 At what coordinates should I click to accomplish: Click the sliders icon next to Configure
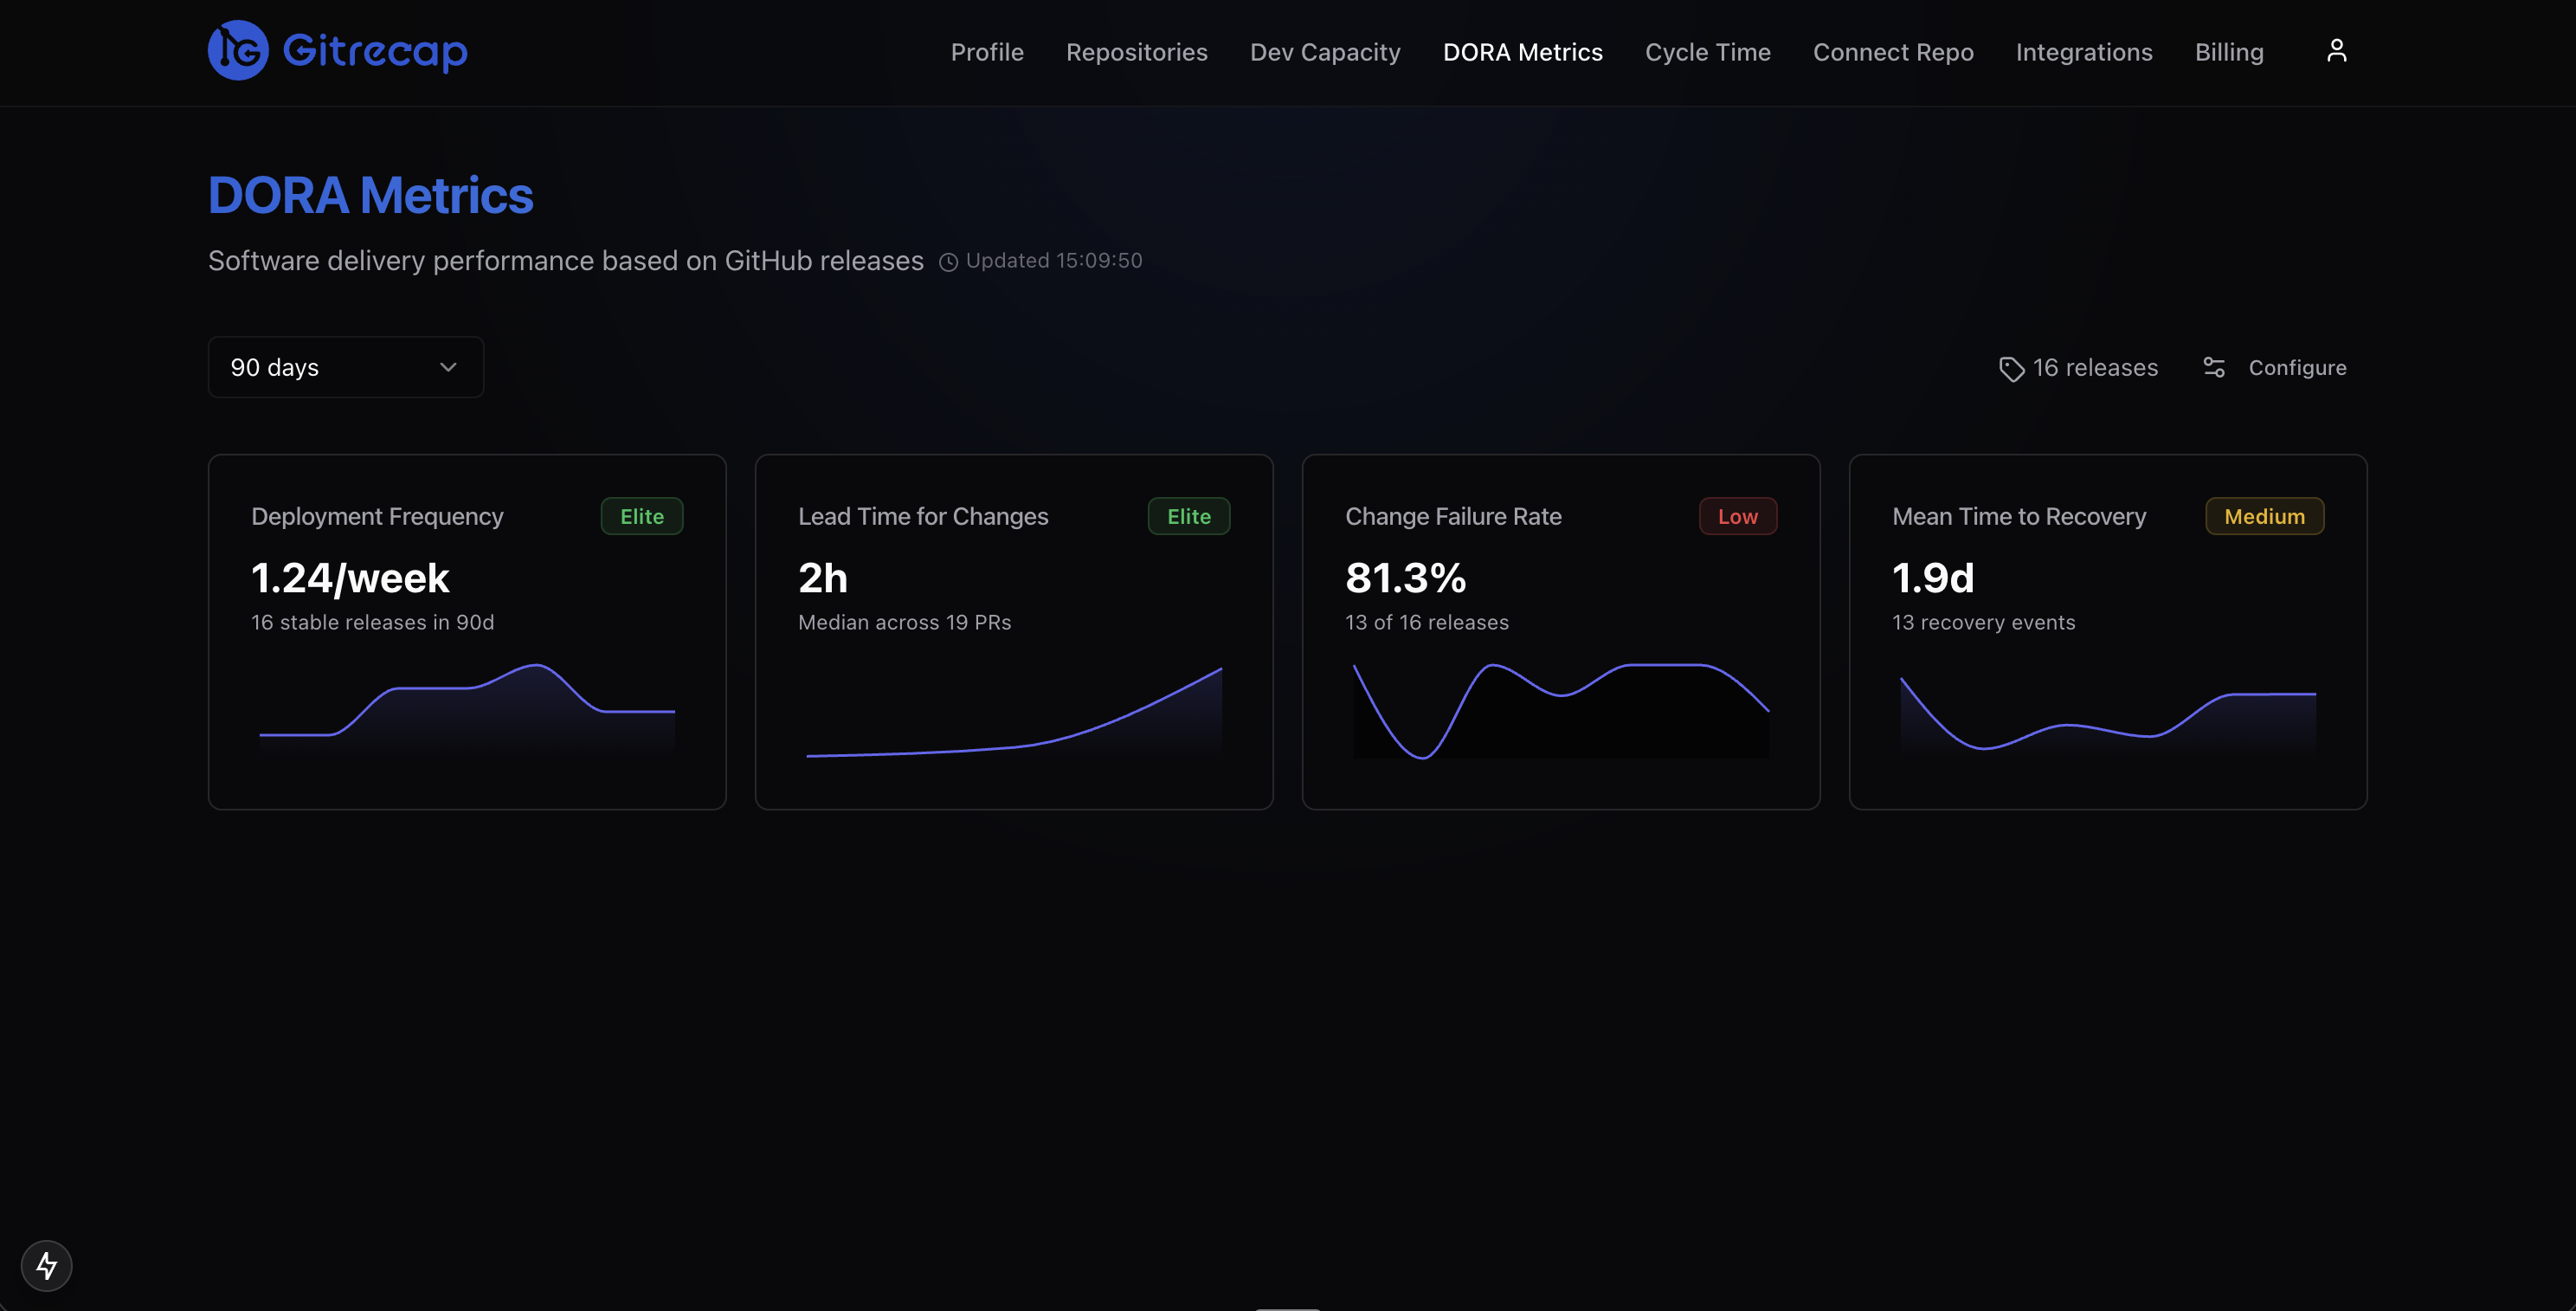pyautogui.click(x=2214, y=367)
